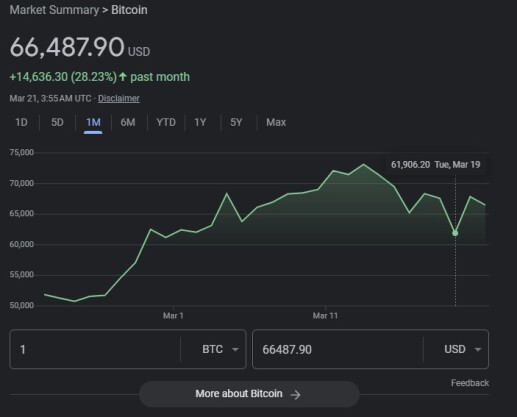This screenshot has width=517, height=417.
Task: Click the 50,000 y-axis label
Action: 22,305
